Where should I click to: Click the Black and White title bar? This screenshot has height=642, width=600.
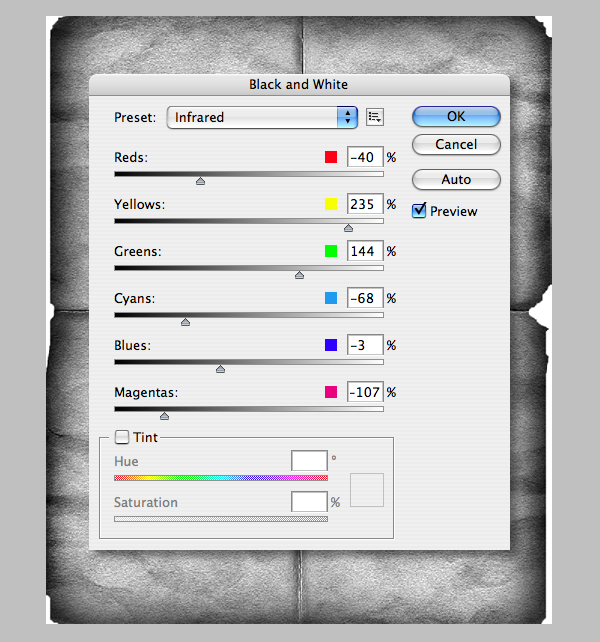point(299,85)
